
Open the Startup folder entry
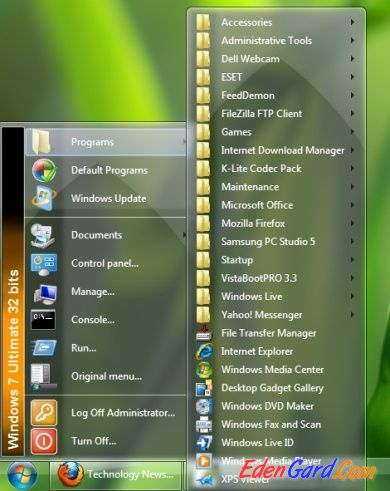[x=276, y=260]
